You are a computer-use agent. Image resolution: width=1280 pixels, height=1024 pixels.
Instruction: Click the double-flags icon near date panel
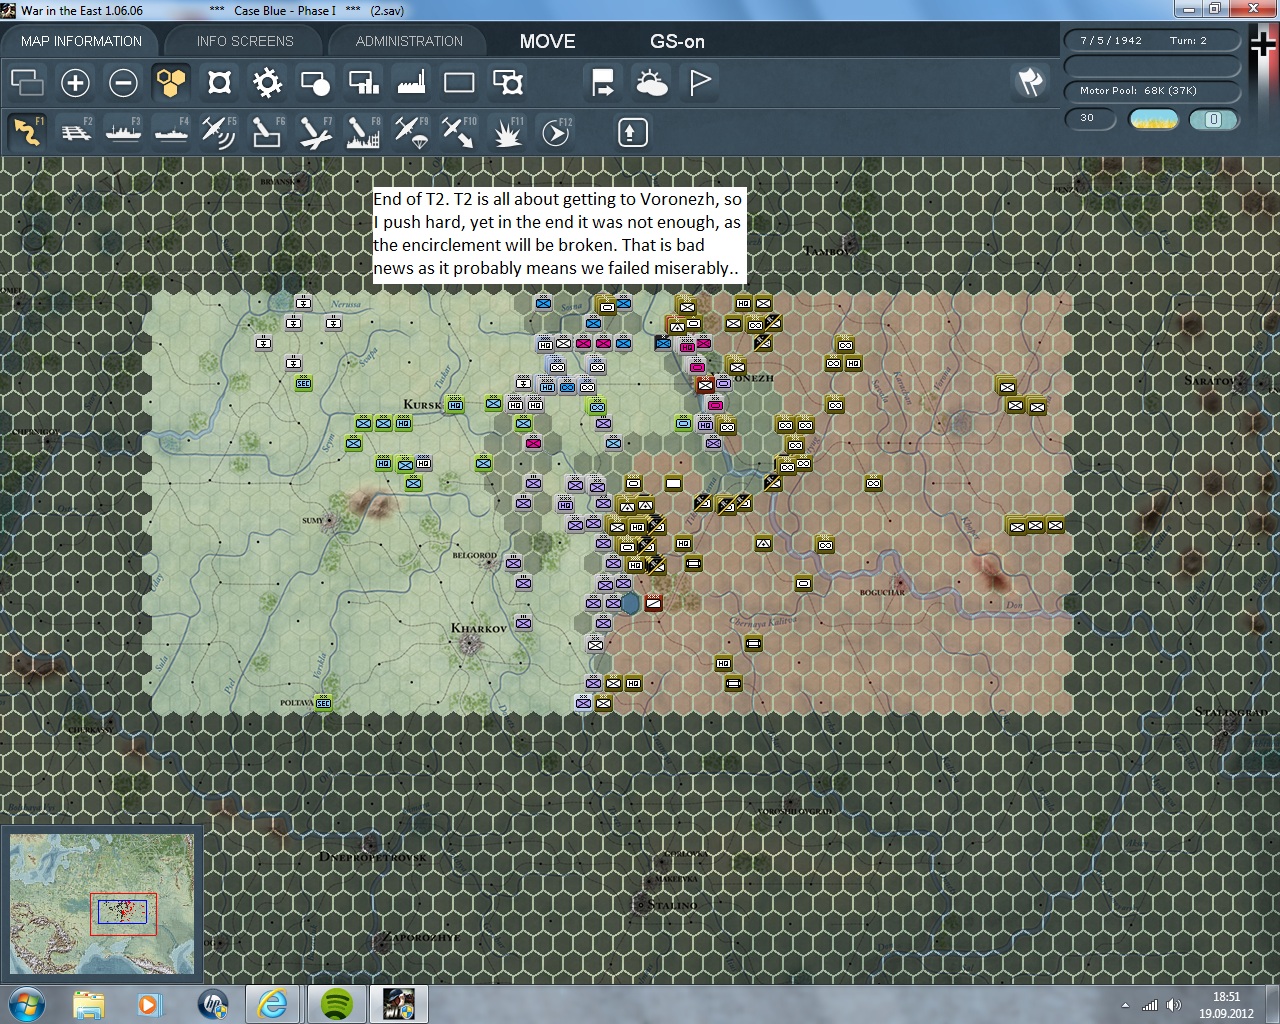pos(1031,82)
